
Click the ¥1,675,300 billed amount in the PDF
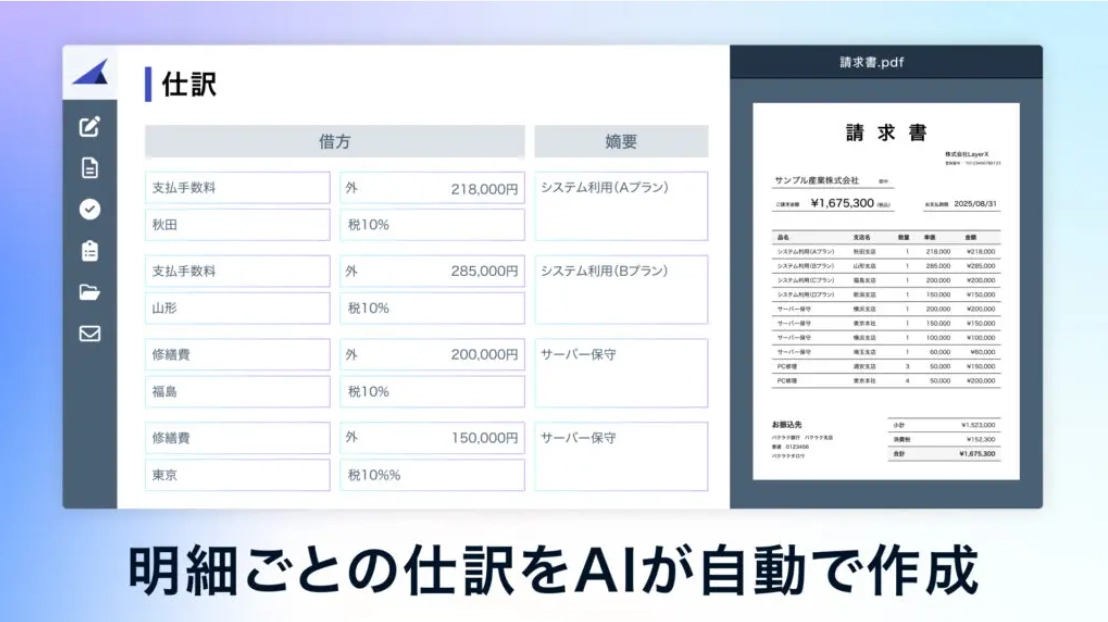pyautogui.click(x=842, y=204)
